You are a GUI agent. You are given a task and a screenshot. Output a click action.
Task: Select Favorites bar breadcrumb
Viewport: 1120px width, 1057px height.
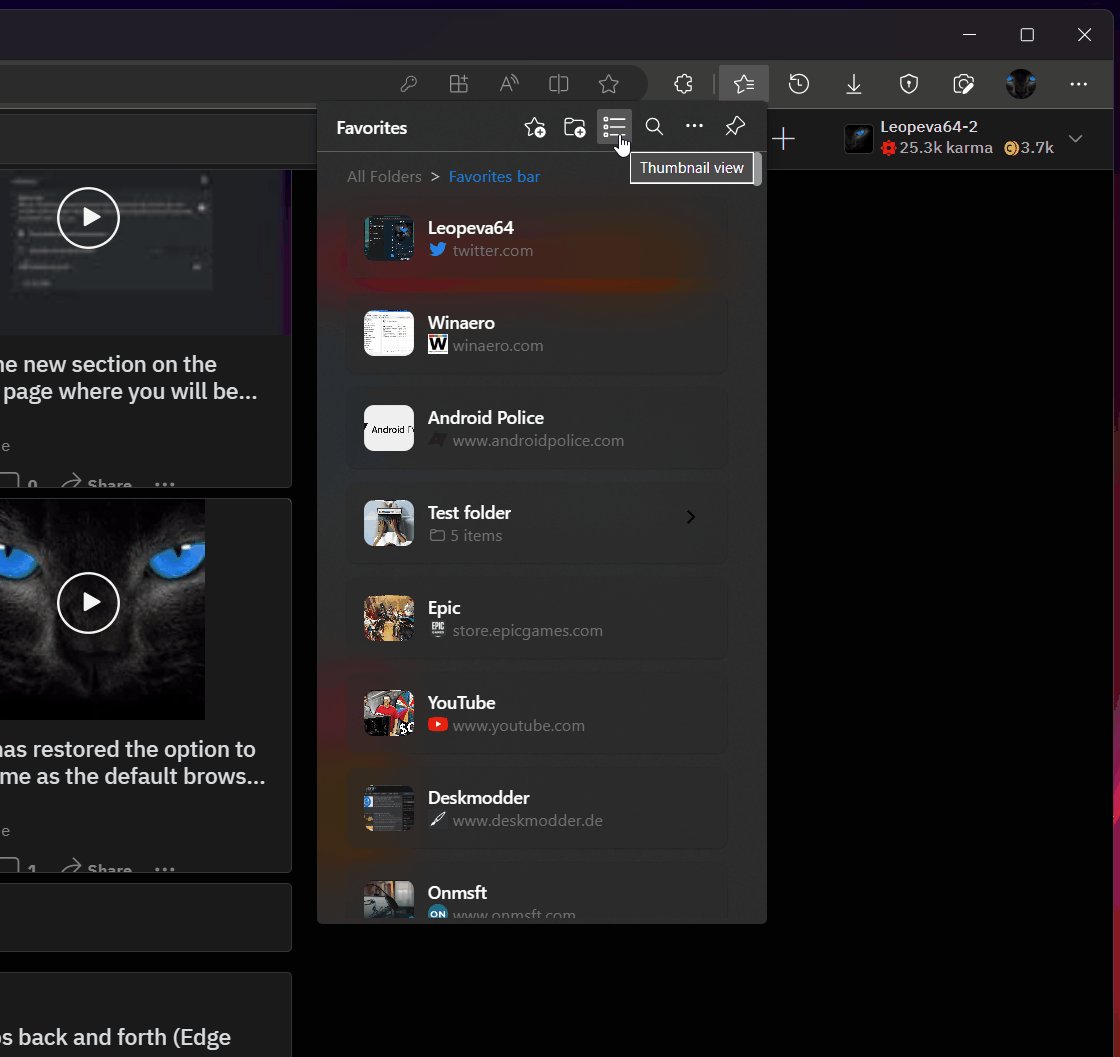click(x=494, y=176)
